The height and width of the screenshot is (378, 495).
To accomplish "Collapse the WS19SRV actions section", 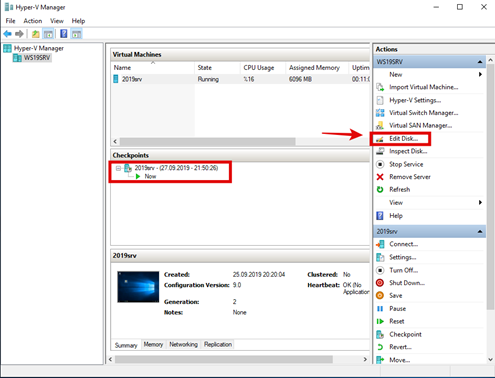I will pos(480,62).
